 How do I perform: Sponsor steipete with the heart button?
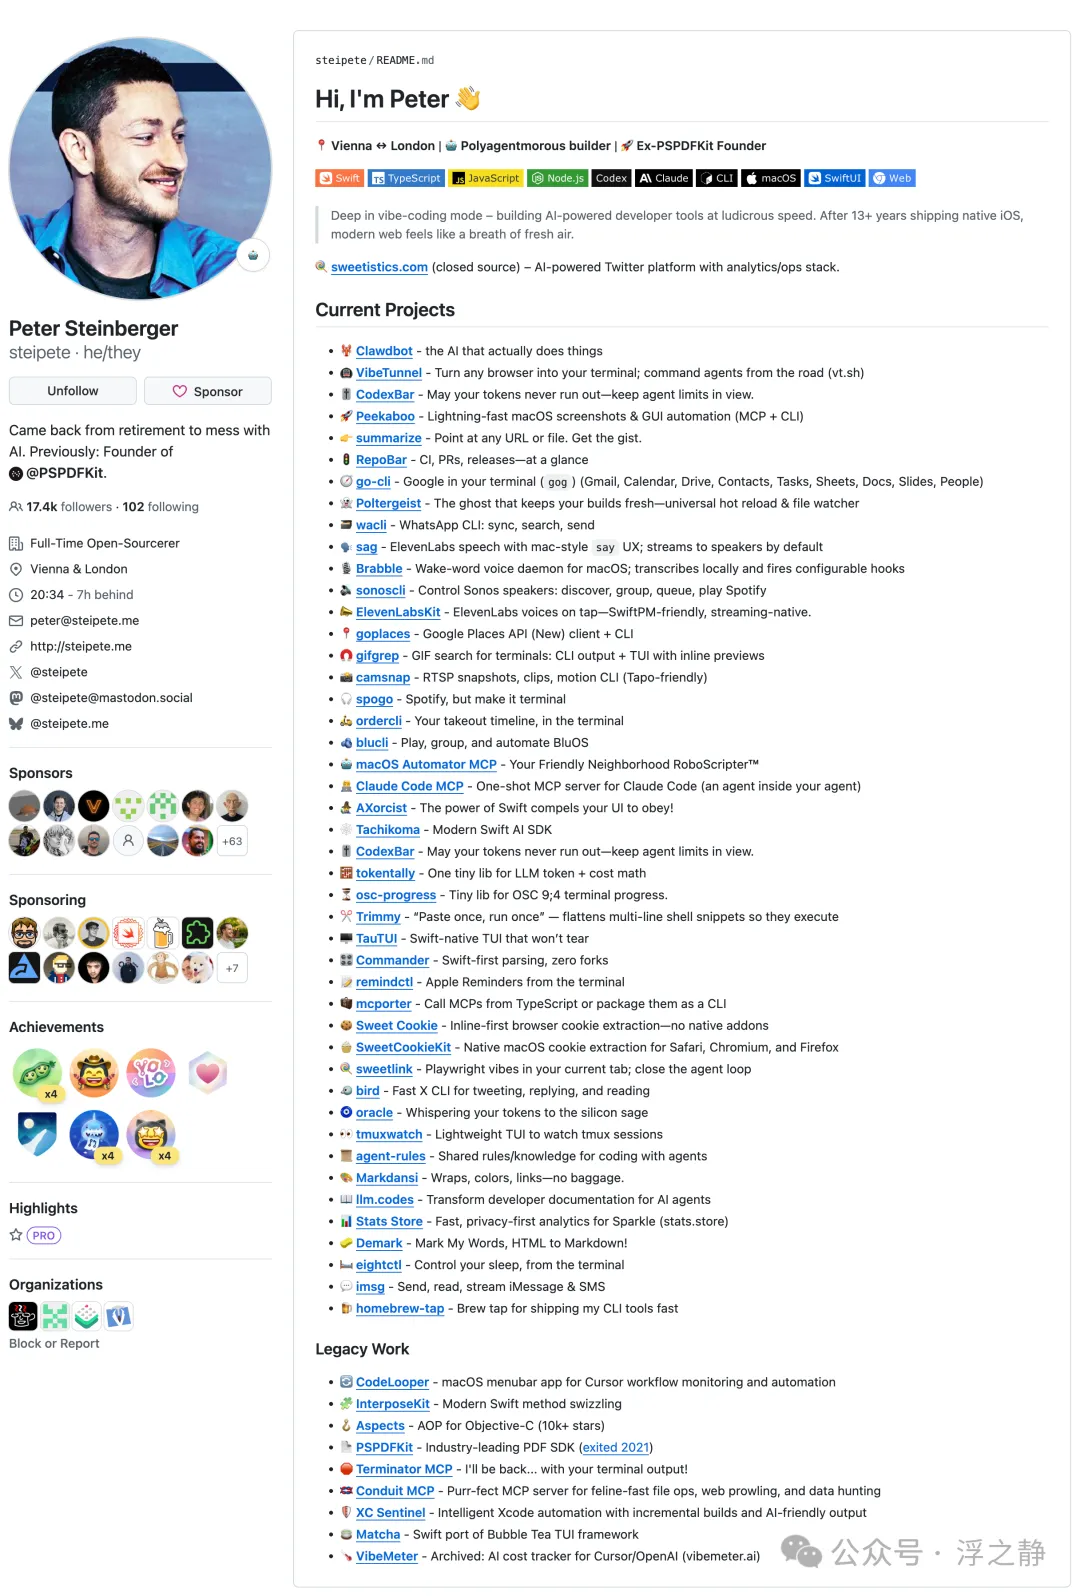[x=208, y=391]
